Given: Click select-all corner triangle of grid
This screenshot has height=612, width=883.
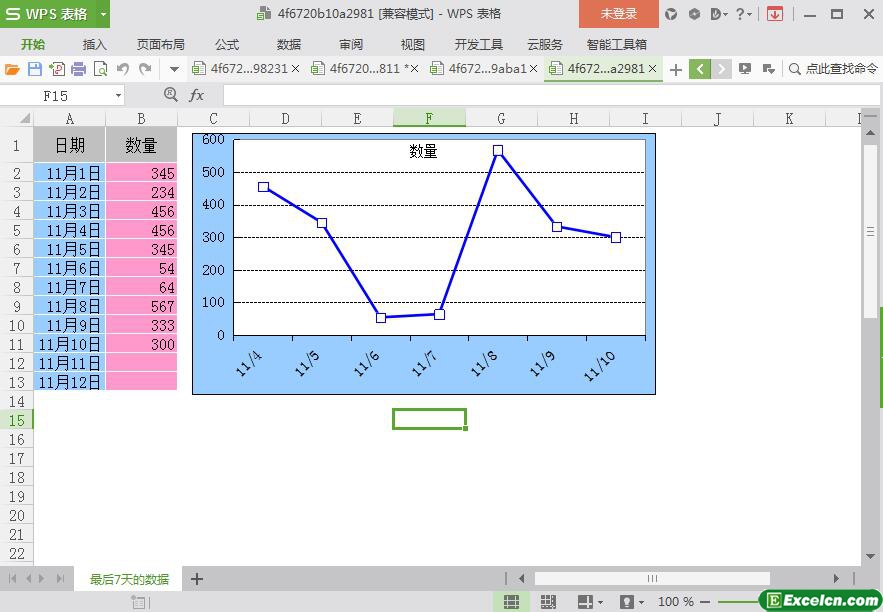Looking at the screenshot, I should [24, 118].
